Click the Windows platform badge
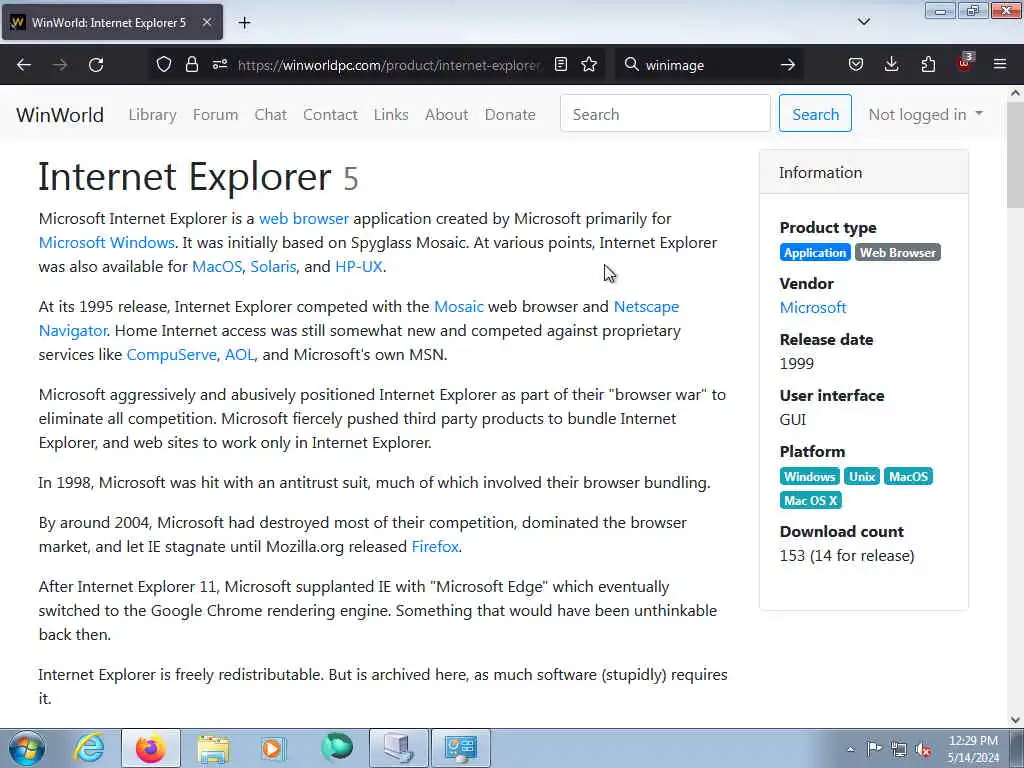 [x=809, y=477]
